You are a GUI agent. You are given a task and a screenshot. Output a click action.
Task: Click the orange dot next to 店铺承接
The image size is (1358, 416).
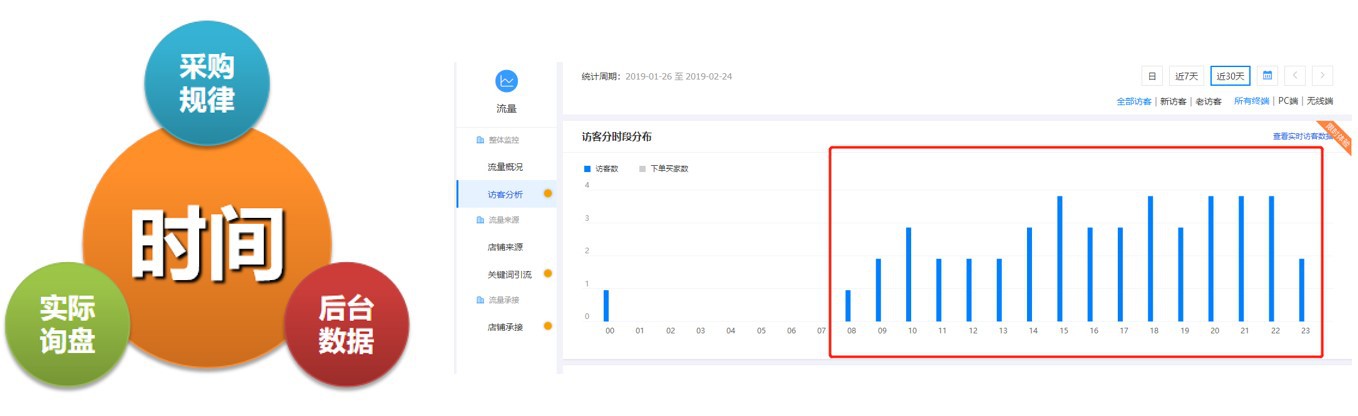pyautogui.click(x=547, y=326)
